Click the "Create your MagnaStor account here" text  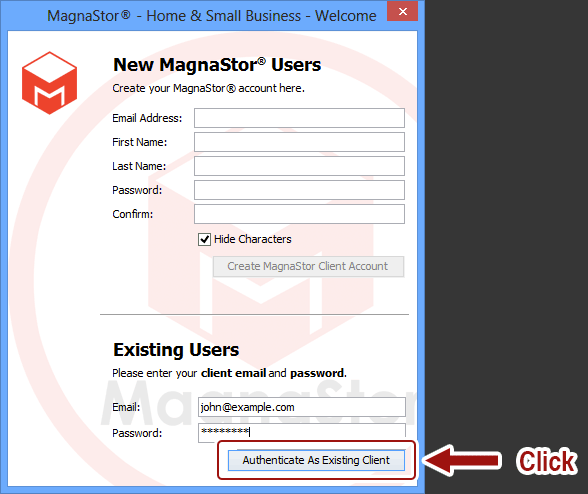[208, 88]
